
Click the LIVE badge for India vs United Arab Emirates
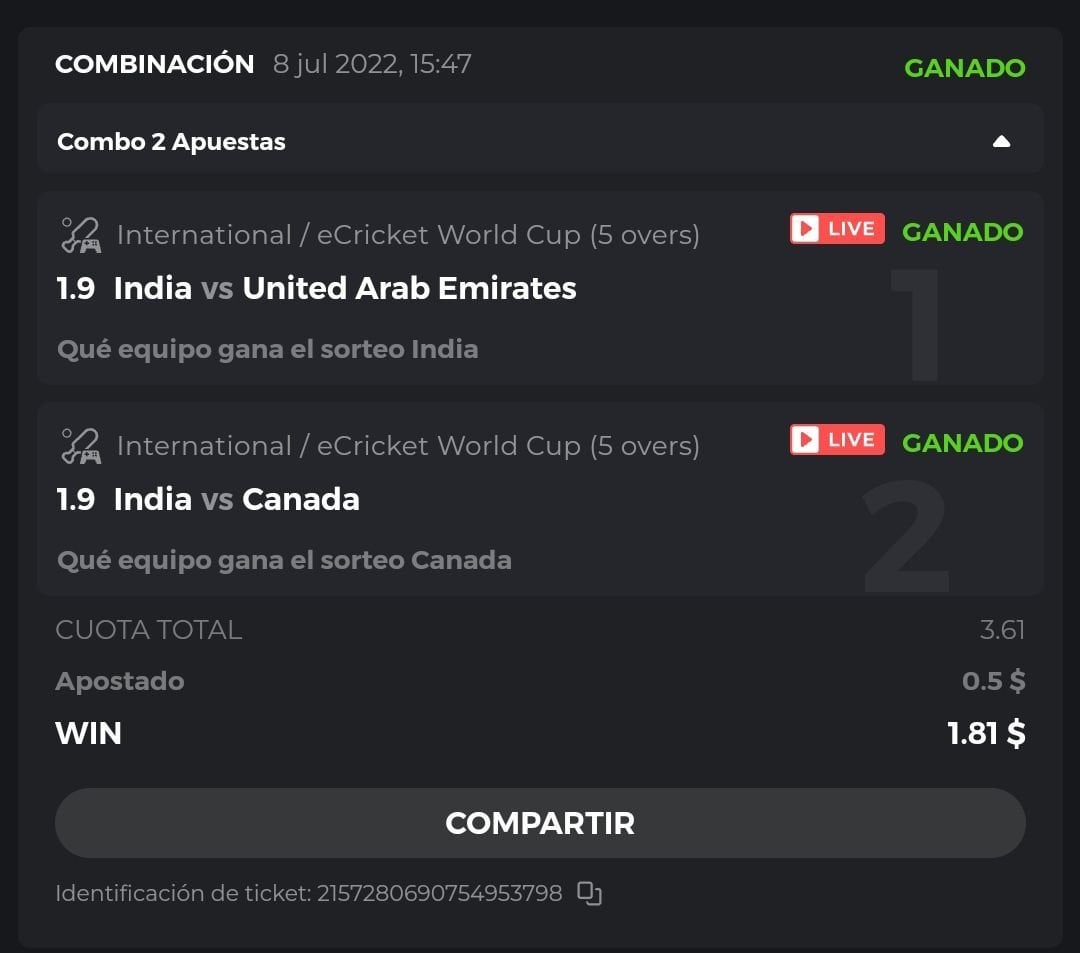tap(837, 229)
